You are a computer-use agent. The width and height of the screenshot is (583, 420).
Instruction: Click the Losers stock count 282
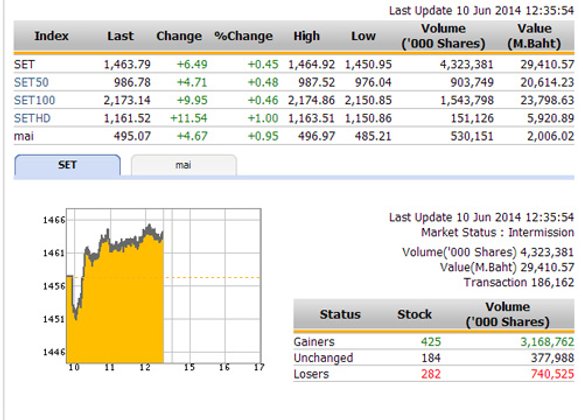pos(431,374)
